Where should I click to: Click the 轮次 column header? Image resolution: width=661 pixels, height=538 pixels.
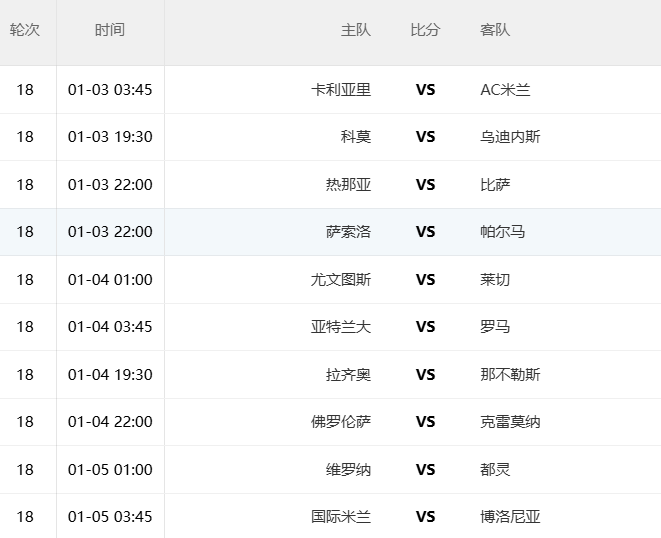click(25, 30)
